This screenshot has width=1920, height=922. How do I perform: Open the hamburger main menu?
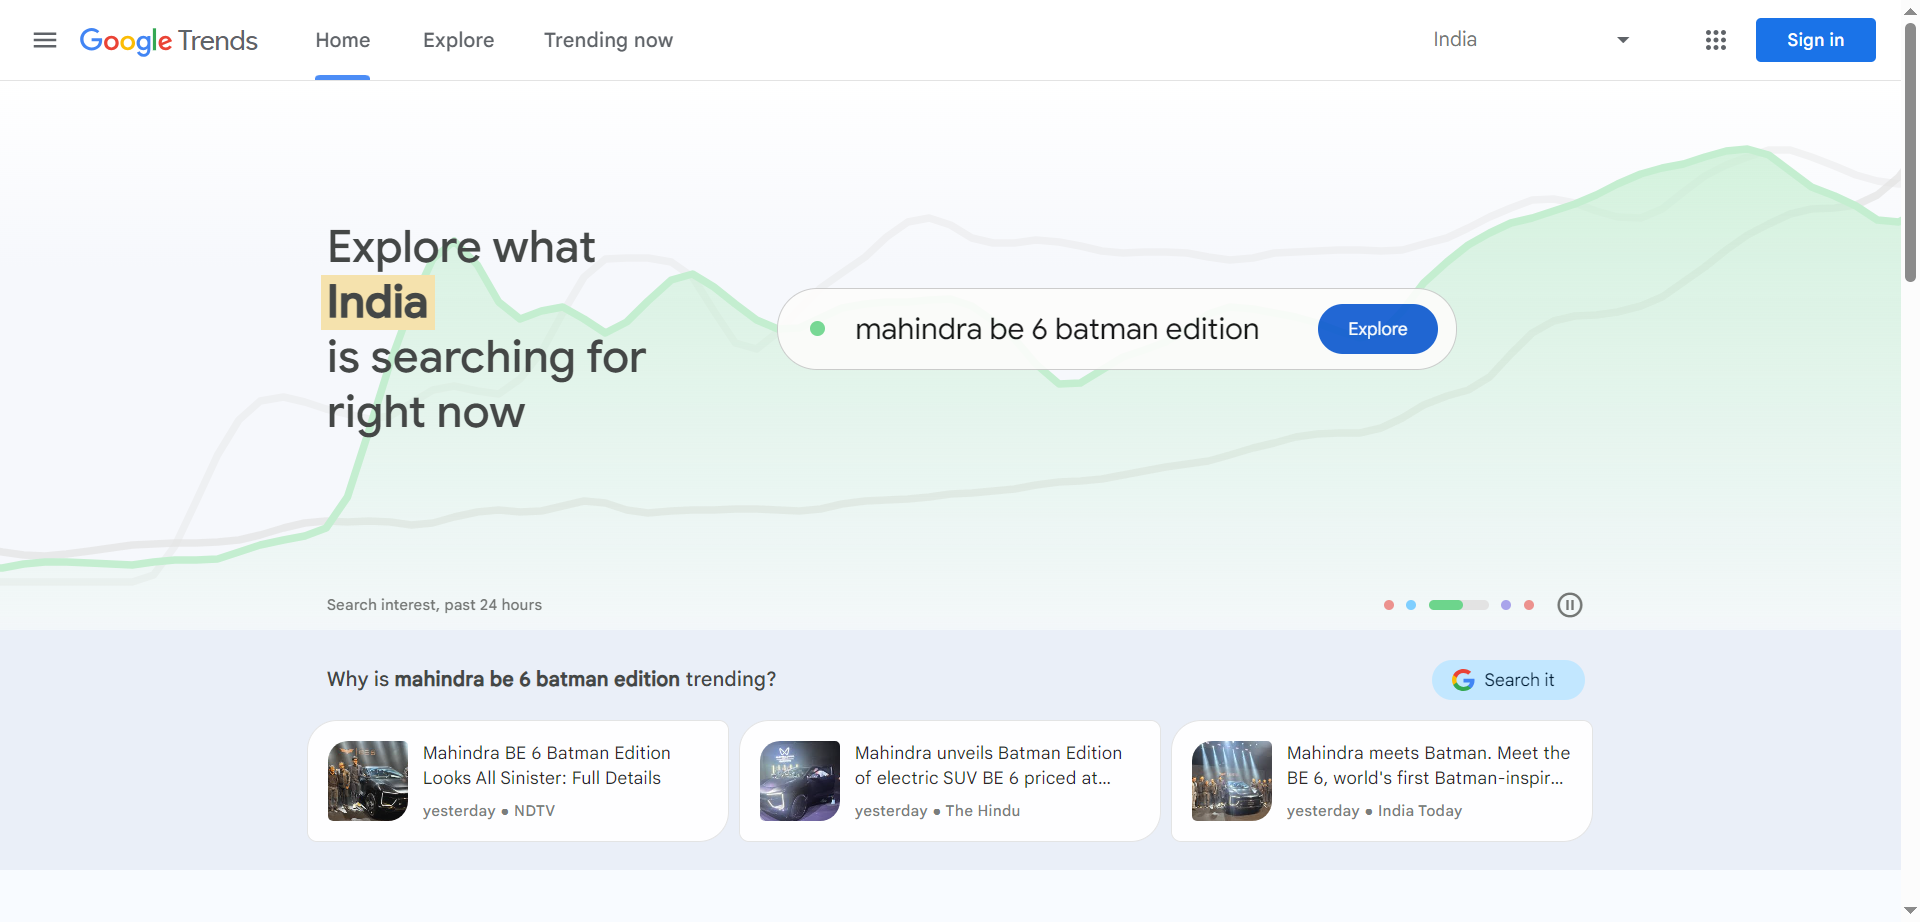[45, 40]
